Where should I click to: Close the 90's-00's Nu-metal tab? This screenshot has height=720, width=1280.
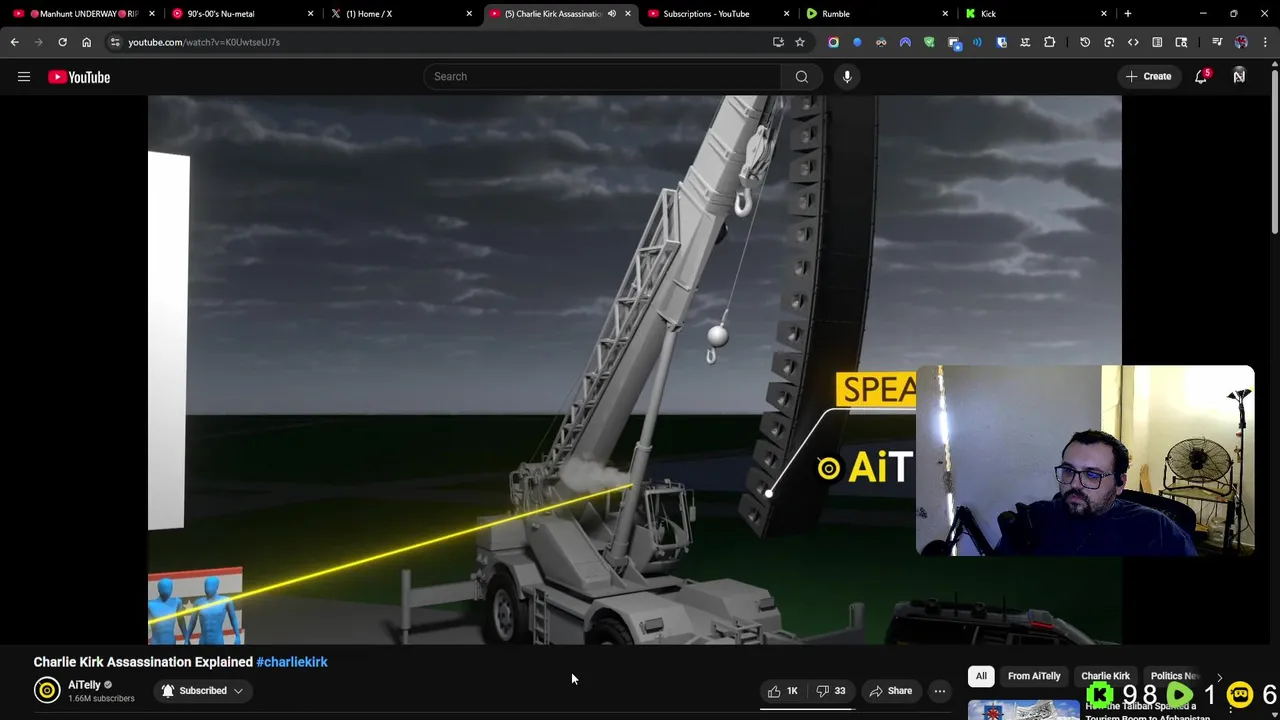coord(310,14)
